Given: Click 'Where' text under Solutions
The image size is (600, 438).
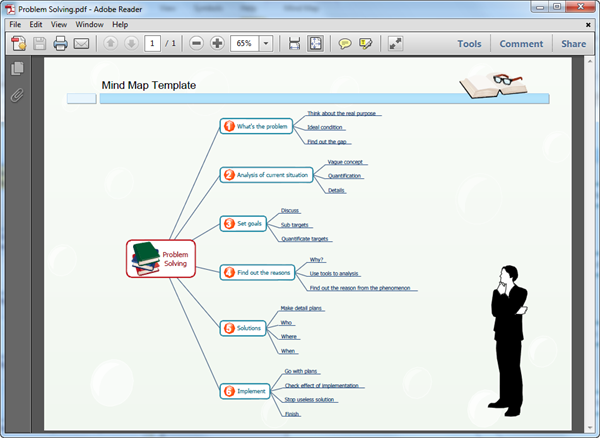Looking at the screenshot, I should tap(289, 337).
